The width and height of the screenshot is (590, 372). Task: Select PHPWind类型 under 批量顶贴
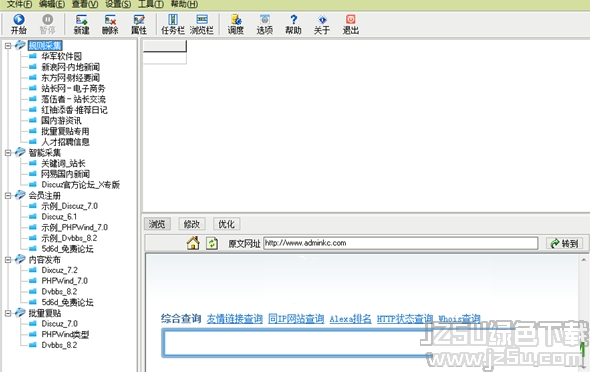(x=65, y=334)
